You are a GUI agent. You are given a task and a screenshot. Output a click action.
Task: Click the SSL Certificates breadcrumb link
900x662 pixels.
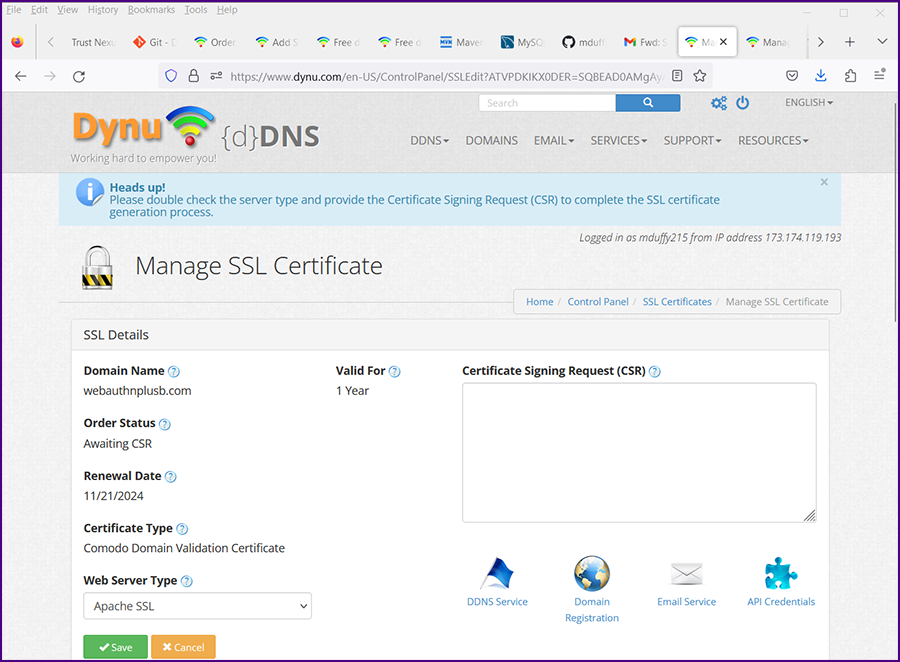click(677, 301)
